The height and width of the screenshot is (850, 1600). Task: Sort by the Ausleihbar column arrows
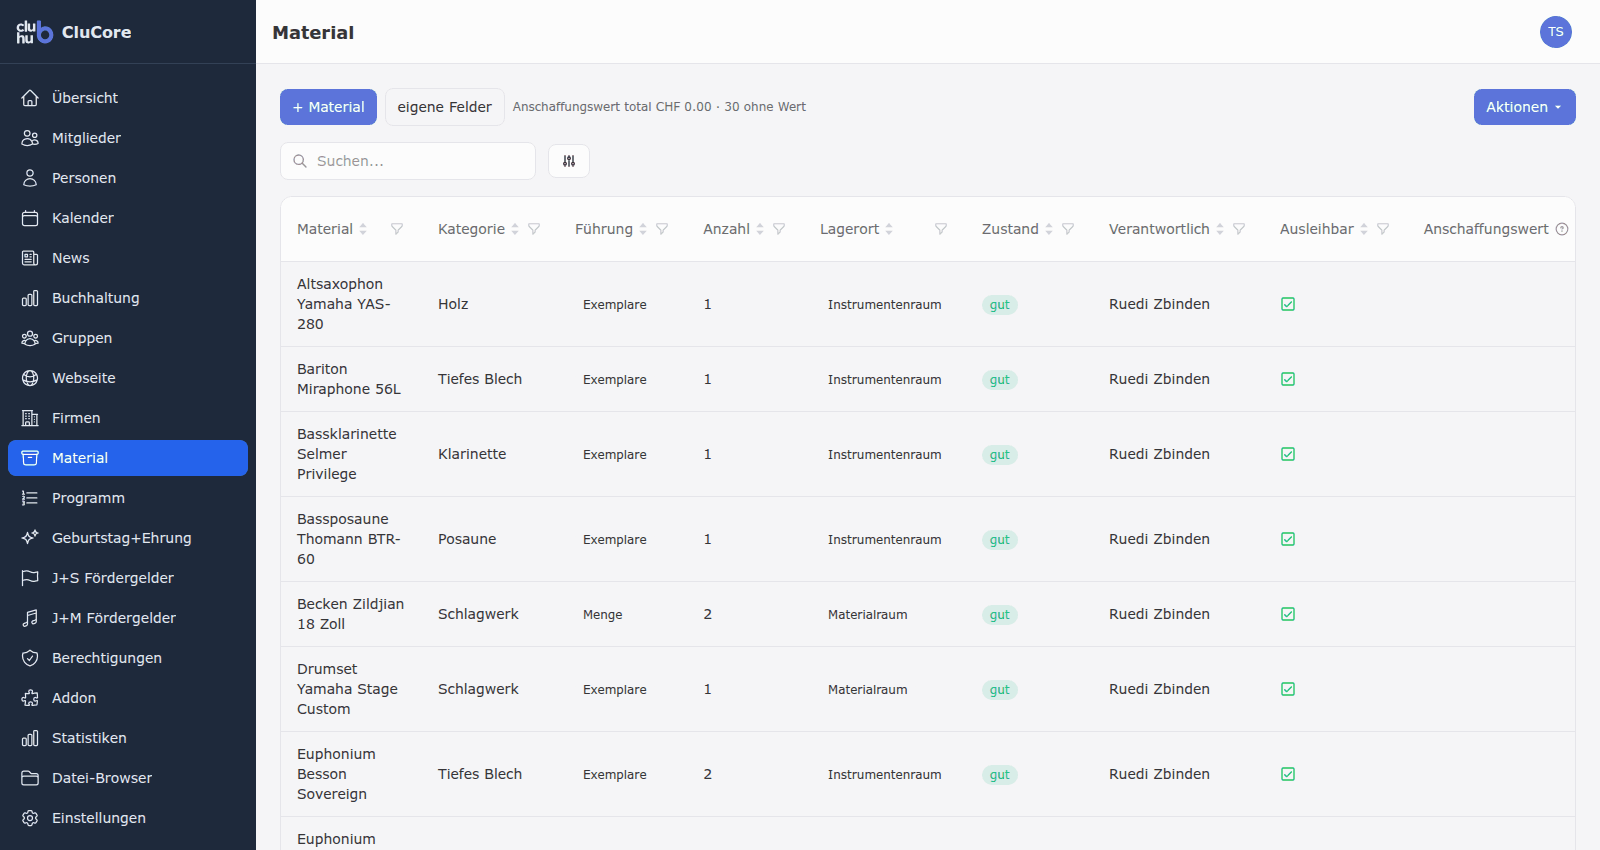coord(1364,229)
